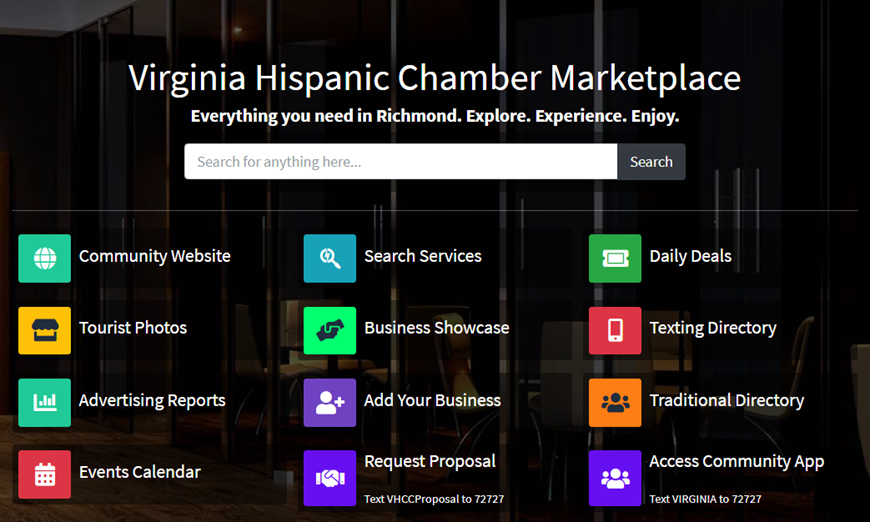Click the purple Request Proposal handshake icon

tap(330, 478)
